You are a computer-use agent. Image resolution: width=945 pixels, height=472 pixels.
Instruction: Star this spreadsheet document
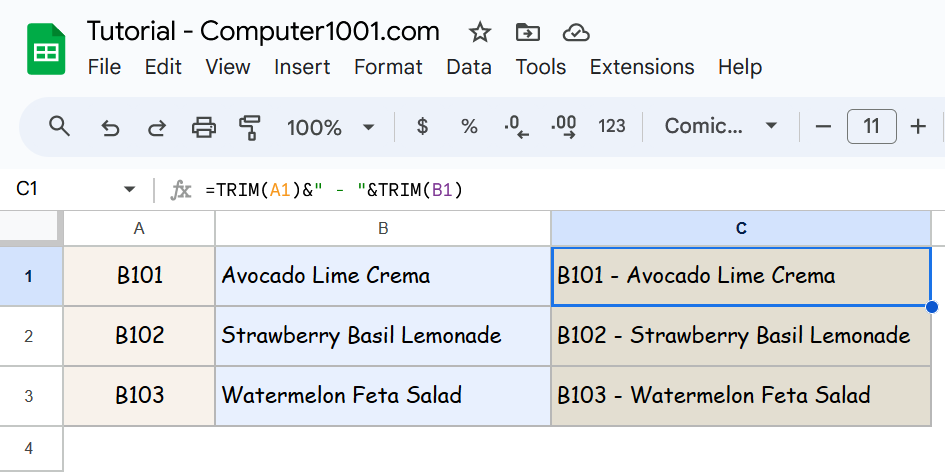(480, 32)
